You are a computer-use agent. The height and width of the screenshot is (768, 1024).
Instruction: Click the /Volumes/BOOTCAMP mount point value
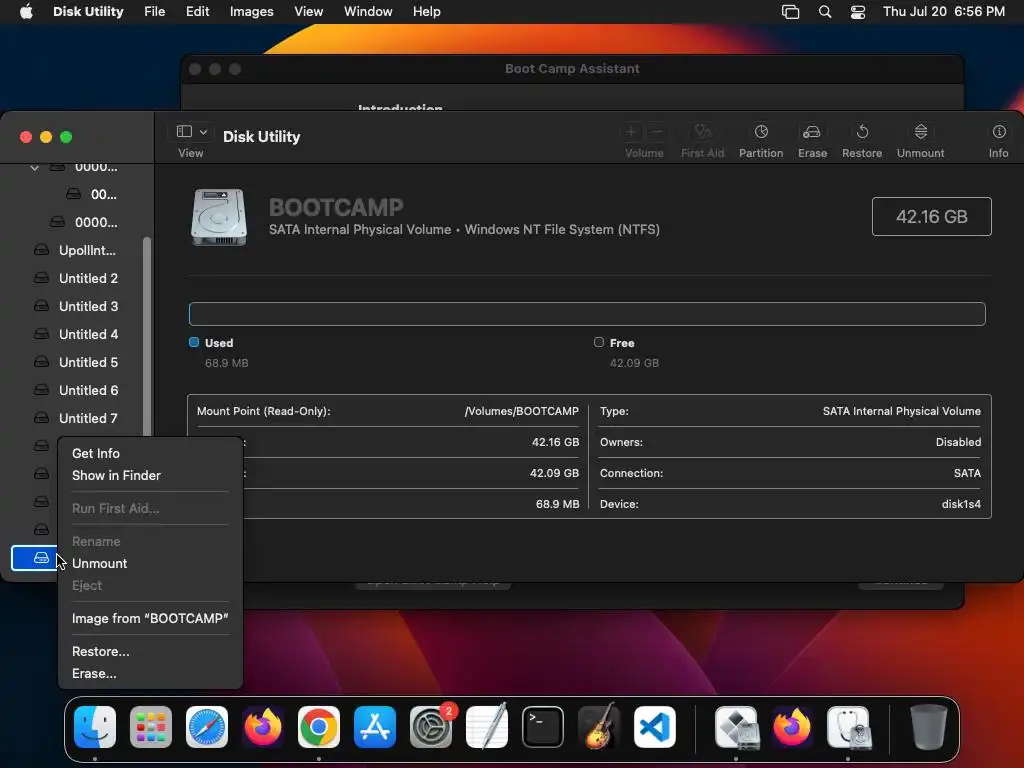(522, 411)
